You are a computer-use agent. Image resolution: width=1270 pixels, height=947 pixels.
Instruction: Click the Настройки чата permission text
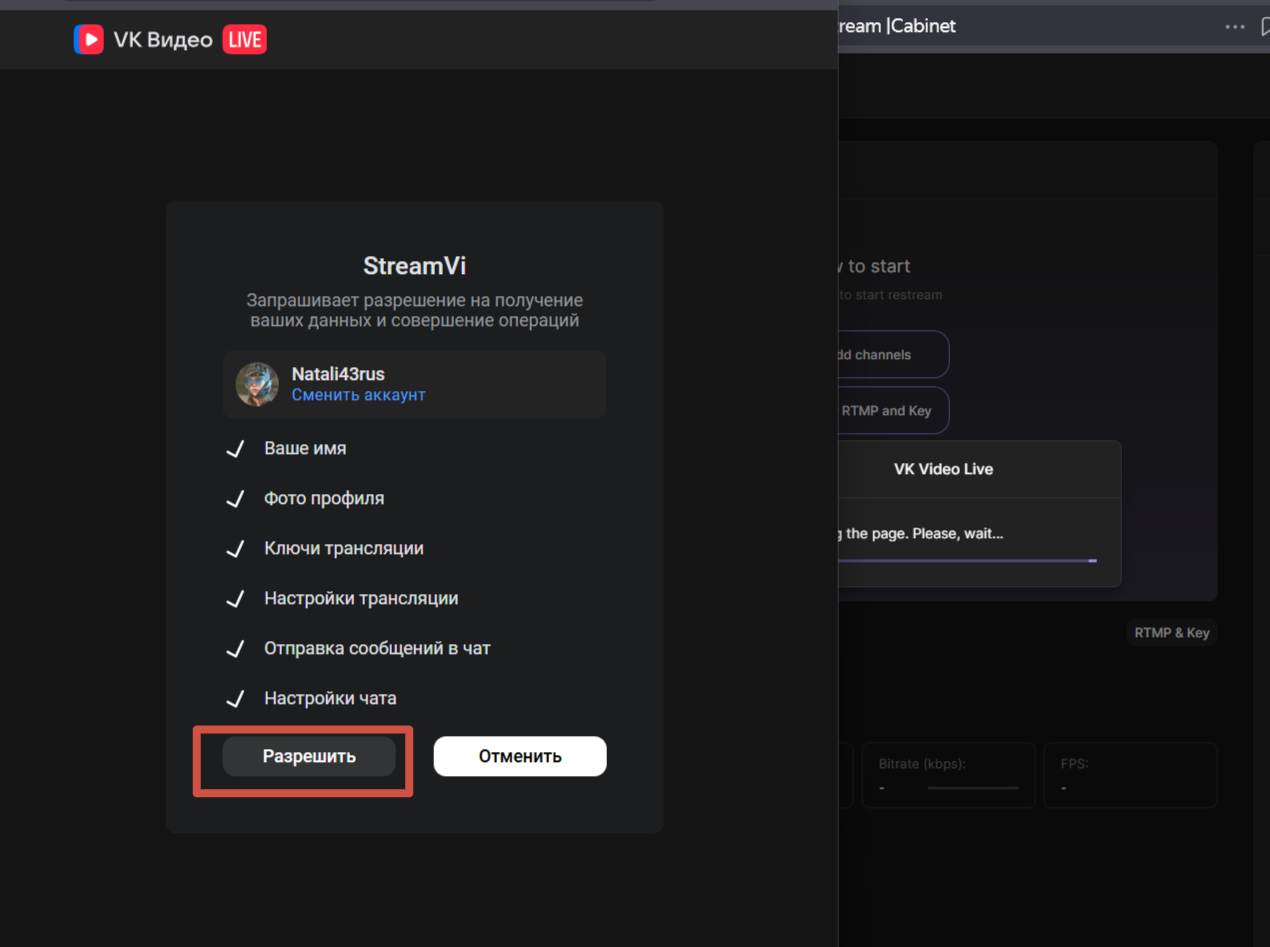(330, 699)
